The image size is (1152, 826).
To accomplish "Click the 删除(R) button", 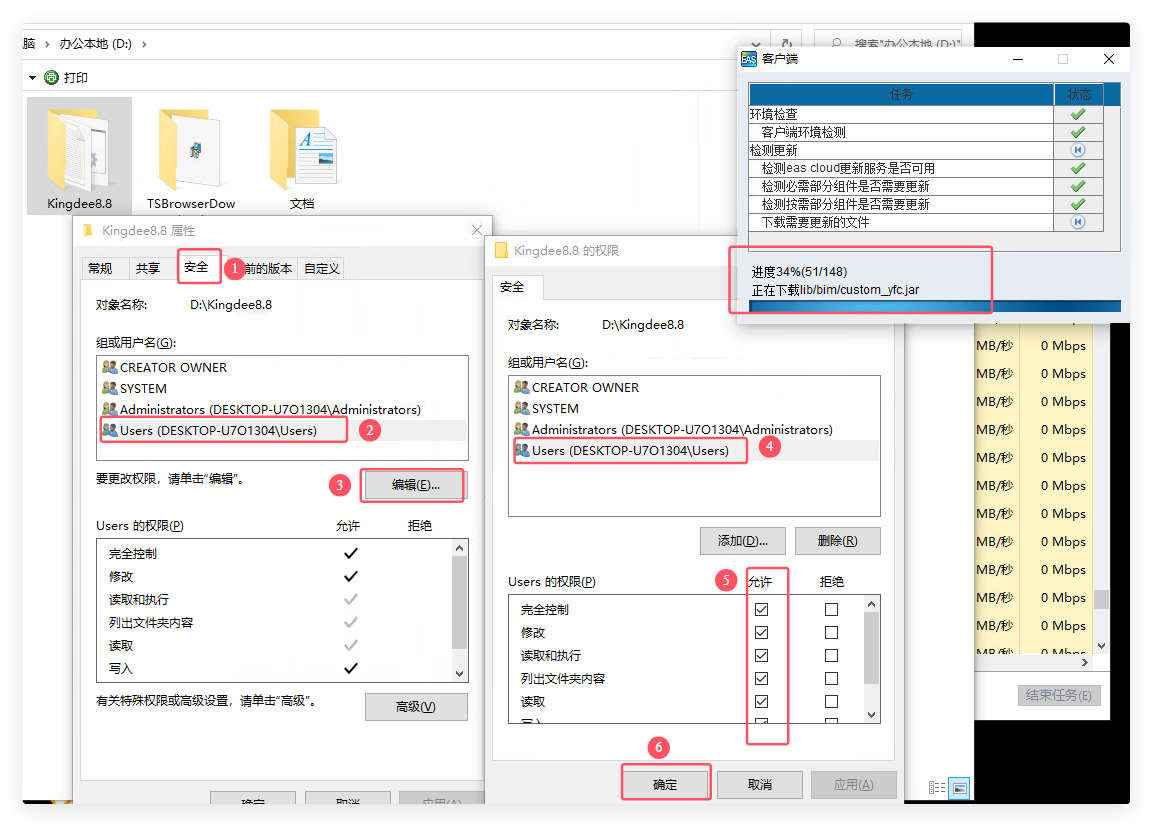I will [x=838, y=541].
